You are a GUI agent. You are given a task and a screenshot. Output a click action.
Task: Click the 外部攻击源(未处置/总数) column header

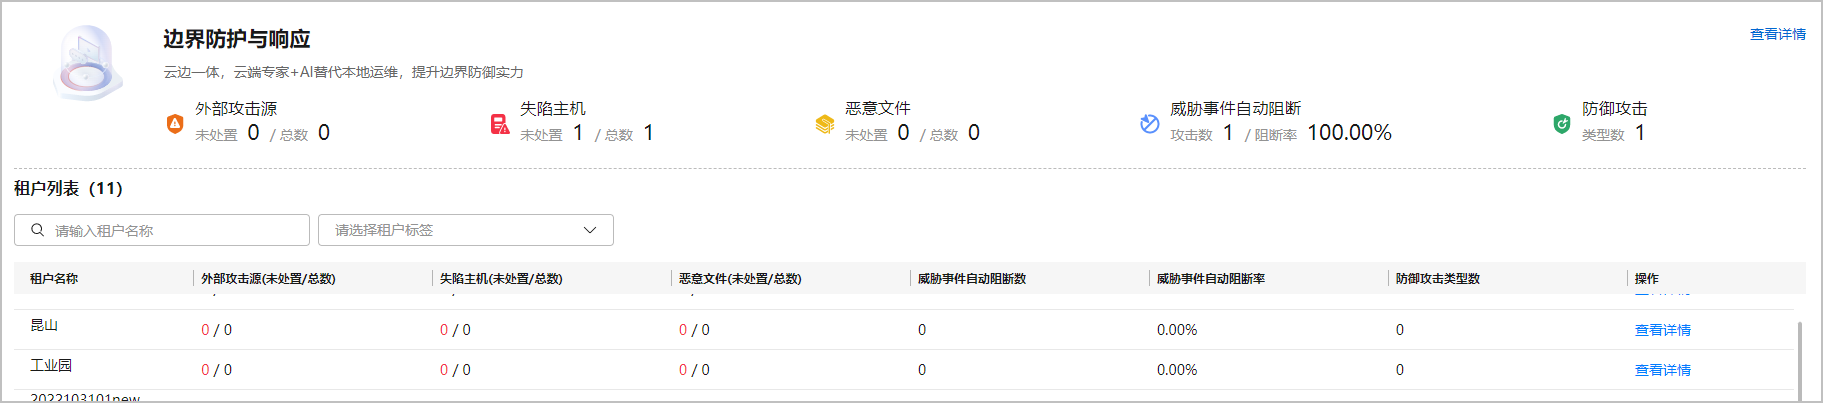click(268, 279)
